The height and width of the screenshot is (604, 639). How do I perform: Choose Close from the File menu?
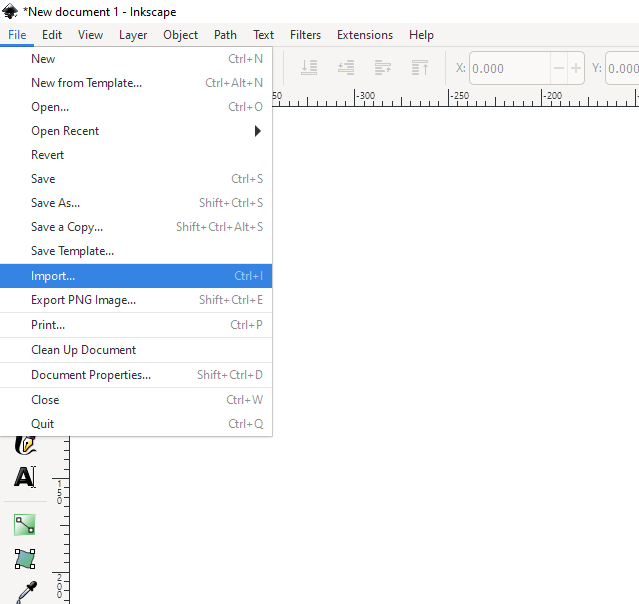136,400
